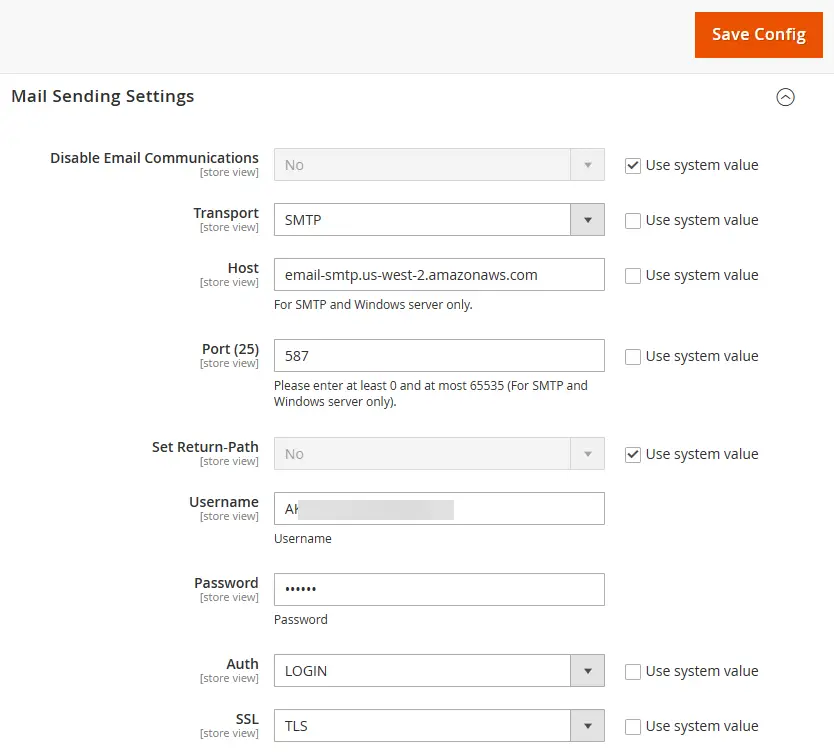
Task: Enable Use system value for SSL
Action: coord(632,725)
